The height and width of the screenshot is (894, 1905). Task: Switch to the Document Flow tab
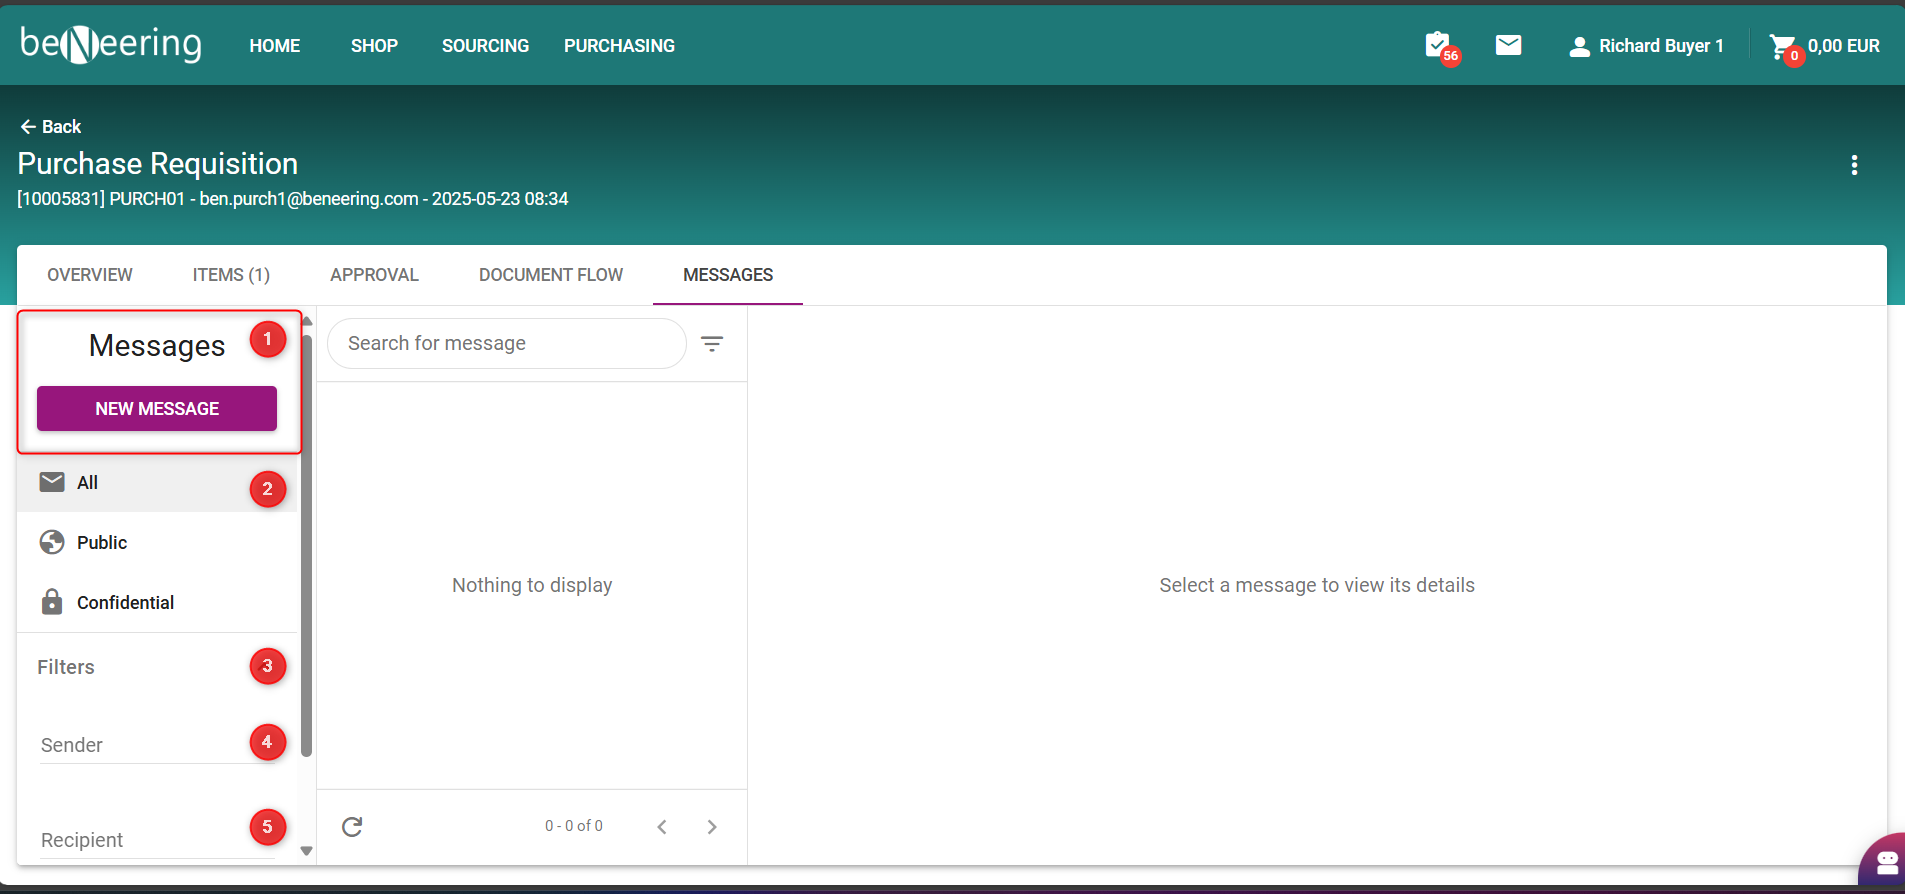550,275
